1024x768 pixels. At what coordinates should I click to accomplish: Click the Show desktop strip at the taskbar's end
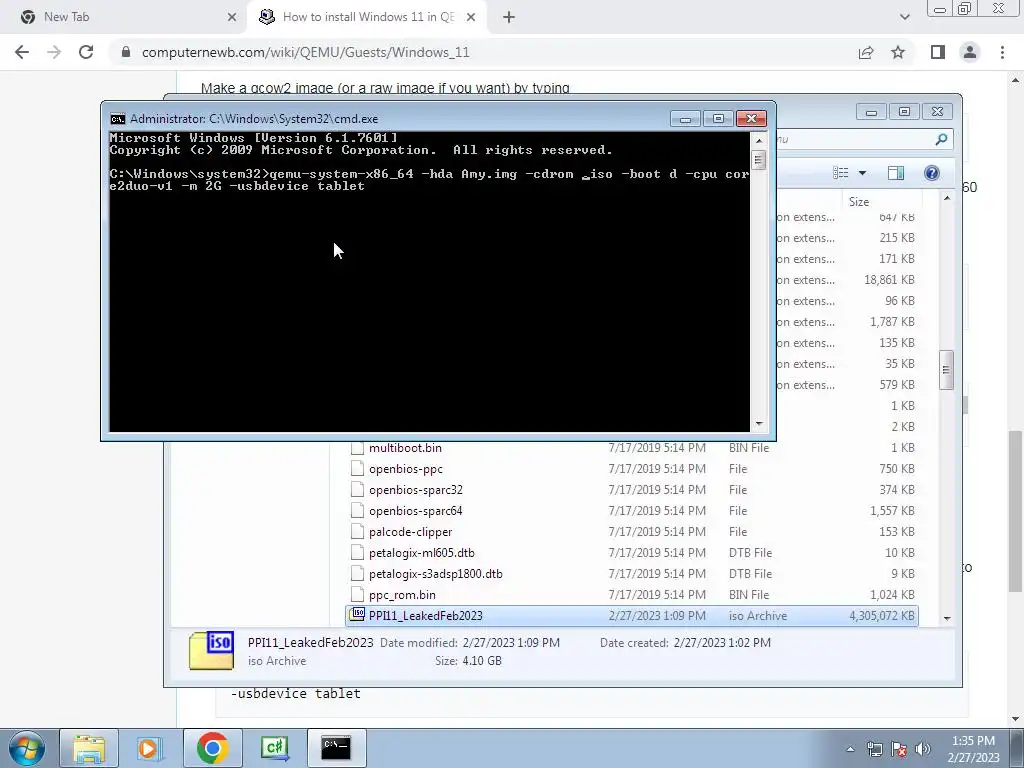1017,749
